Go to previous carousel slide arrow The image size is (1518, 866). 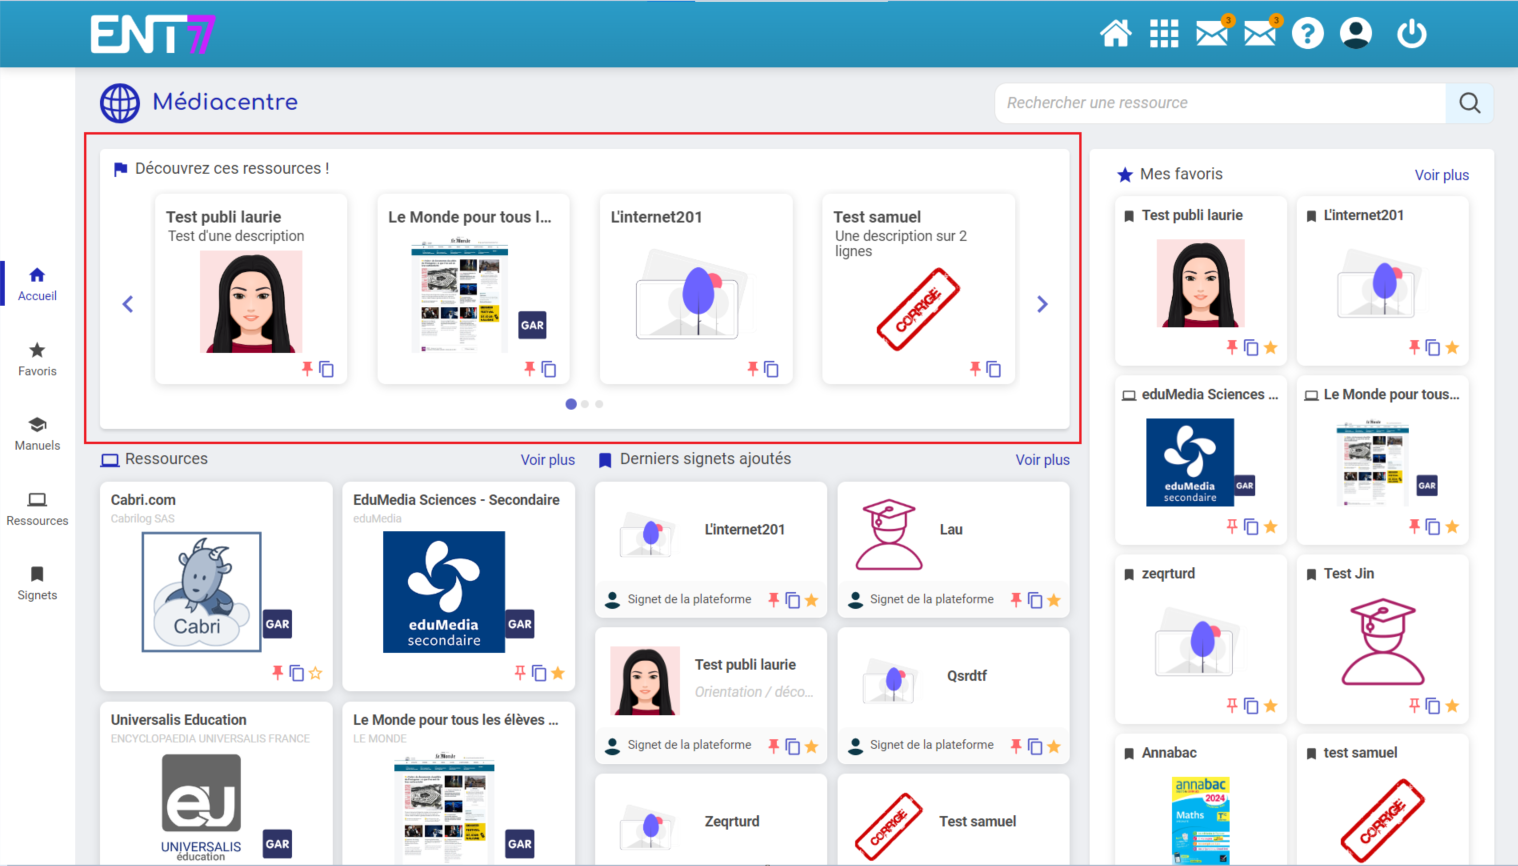coord(128,304)
